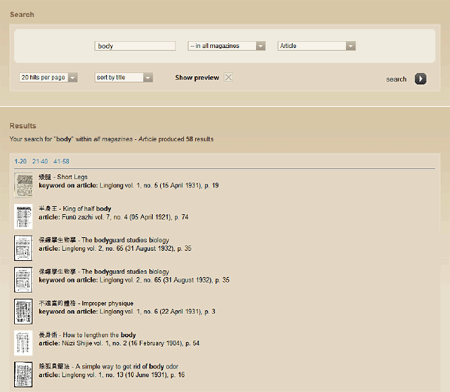
Task: Open thumbnail of bodyguard article on p. 35
Action: pos(23,248)
